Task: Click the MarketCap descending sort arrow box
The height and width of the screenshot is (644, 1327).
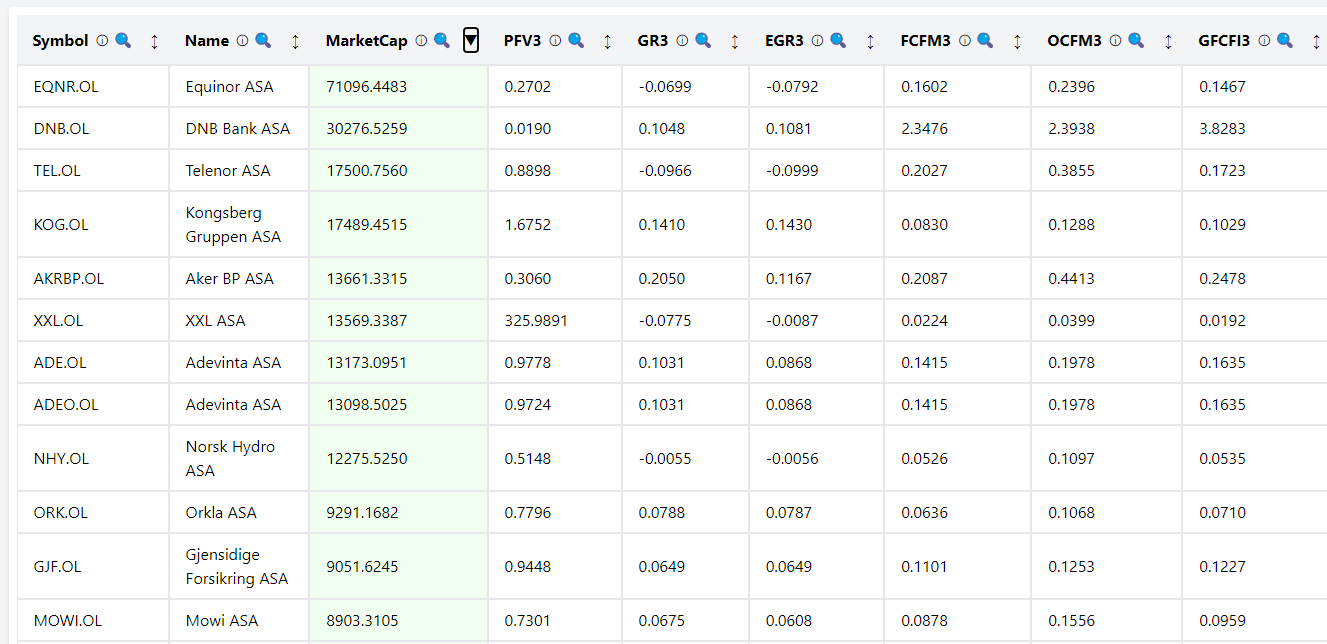Action: tap(471, 41)
